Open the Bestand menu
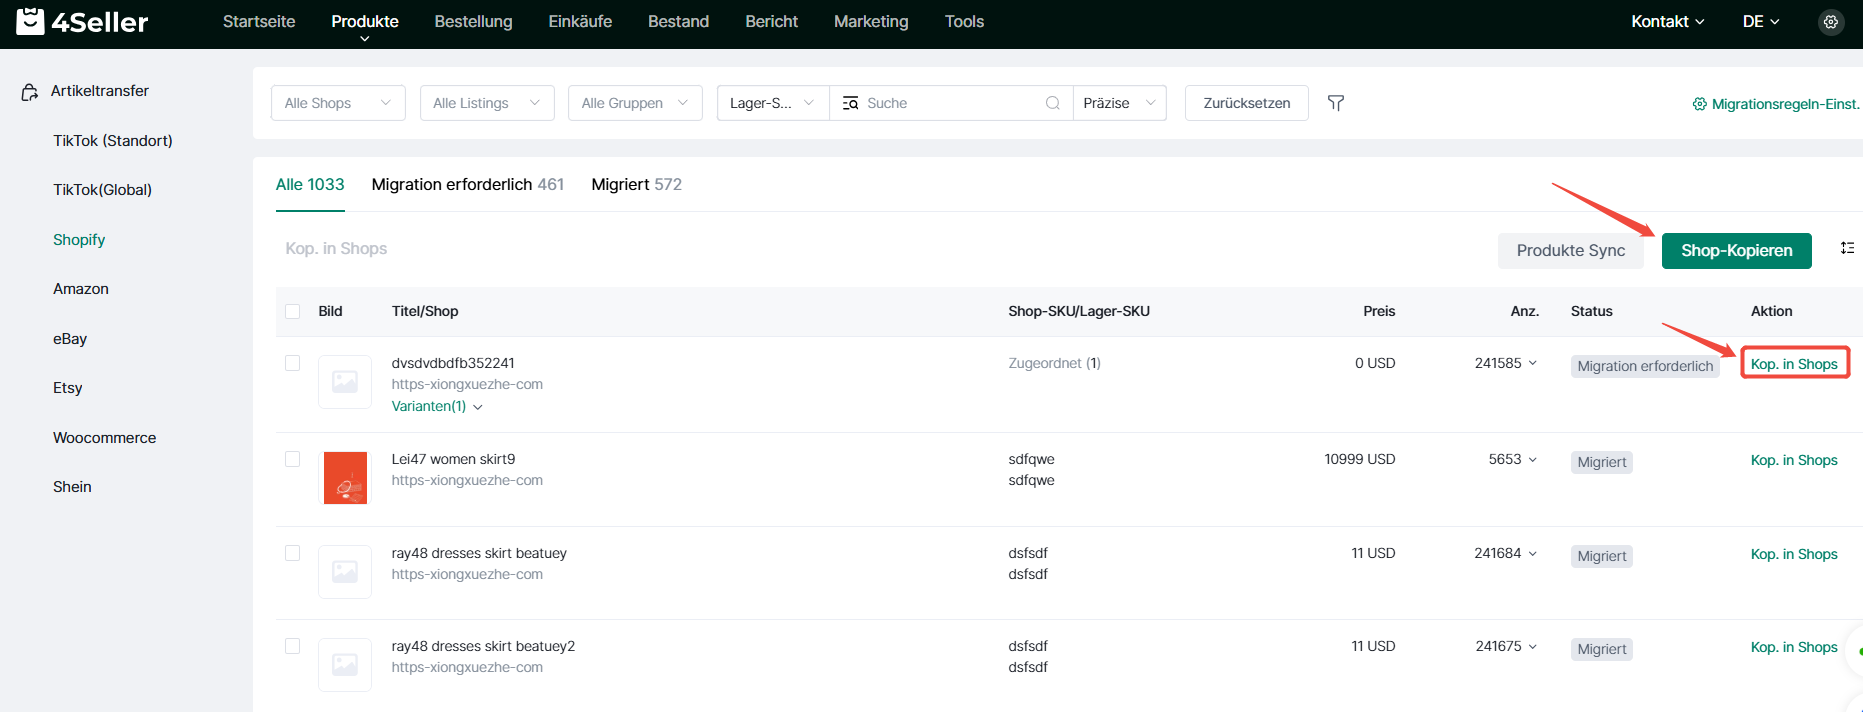The width and height of the screenshot is (1863, 712). (678, 21)
